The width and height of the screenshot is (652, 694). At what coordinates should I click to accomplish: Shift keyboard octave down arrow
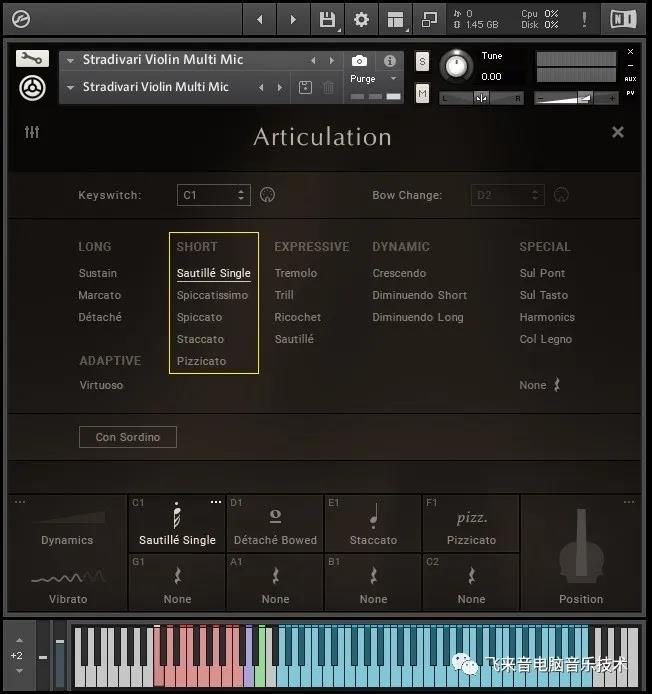point(19,671)
